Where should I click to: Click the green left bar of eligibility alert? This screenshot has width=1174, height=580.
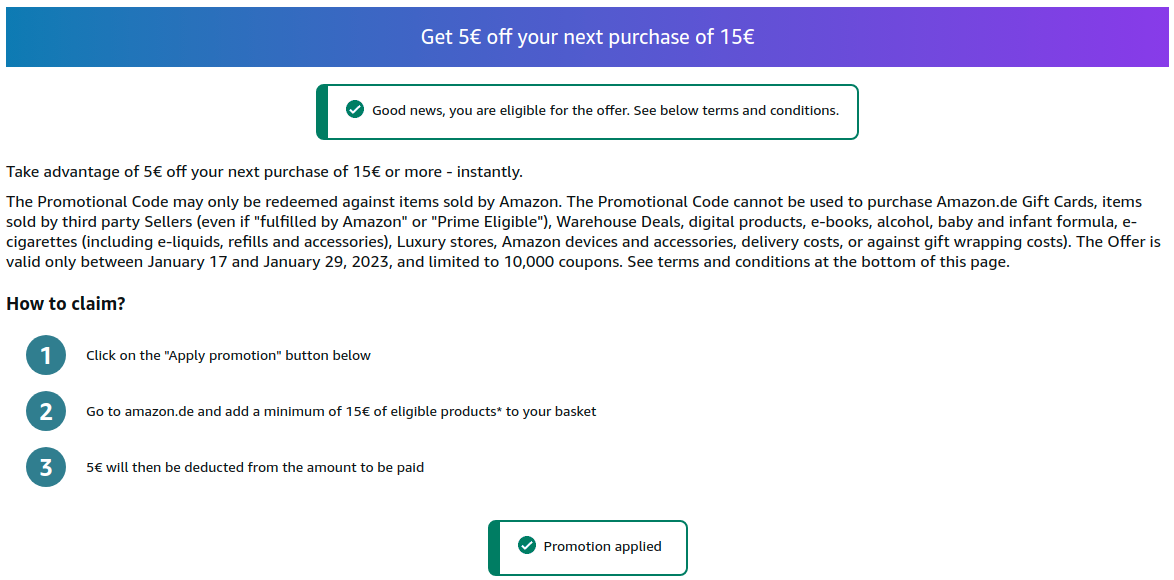[322, 111]
